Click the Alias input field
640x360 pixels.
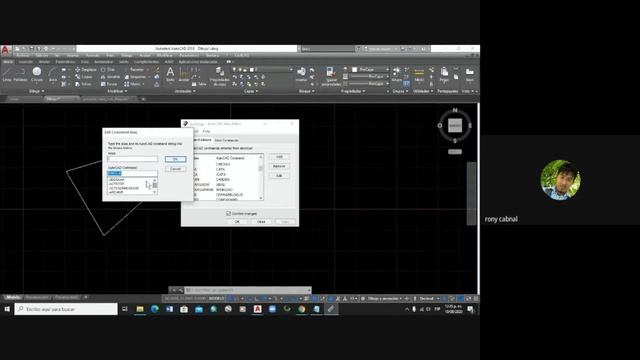[x=133, y=159]
